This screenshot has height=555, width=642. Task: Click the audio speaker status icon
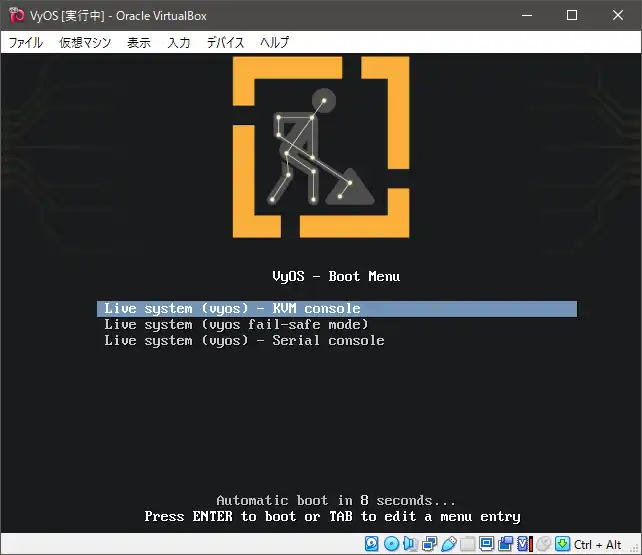pyautogui.click(x=410, y=544)
